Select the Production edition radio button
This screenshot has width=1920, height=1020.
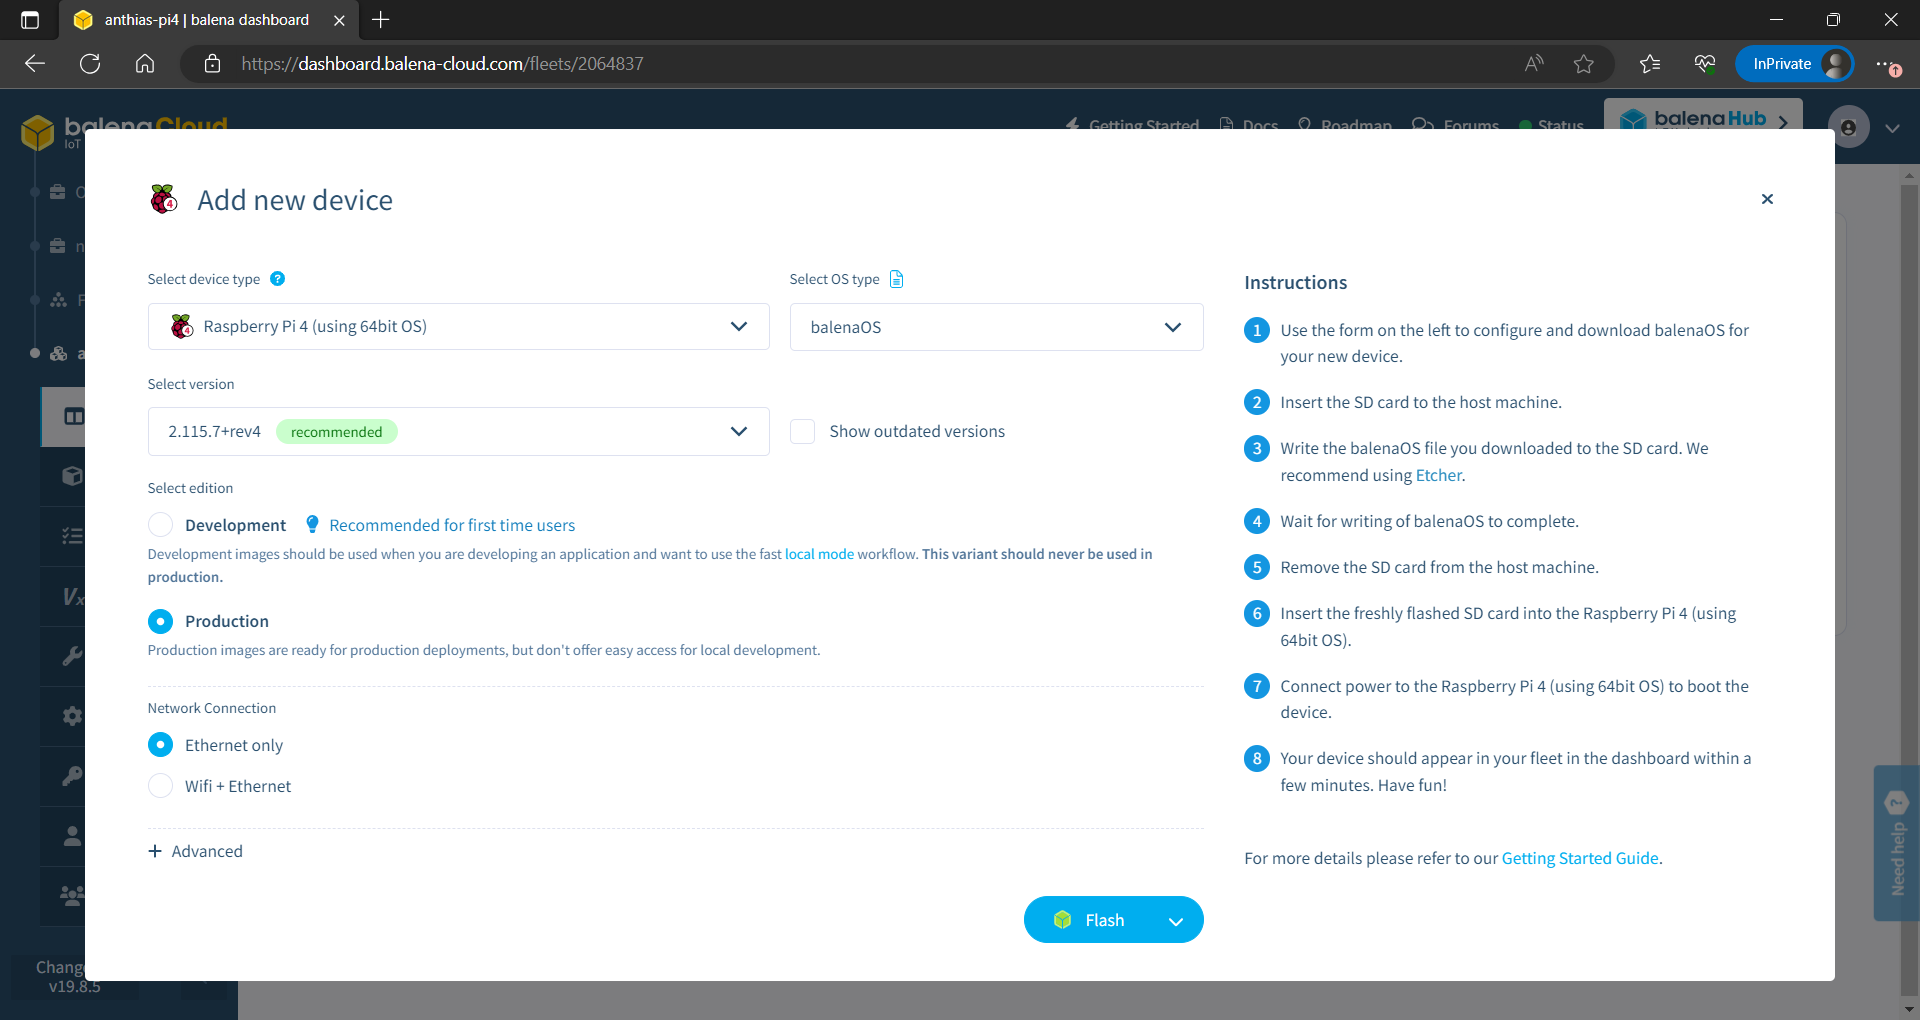[160, 621]
